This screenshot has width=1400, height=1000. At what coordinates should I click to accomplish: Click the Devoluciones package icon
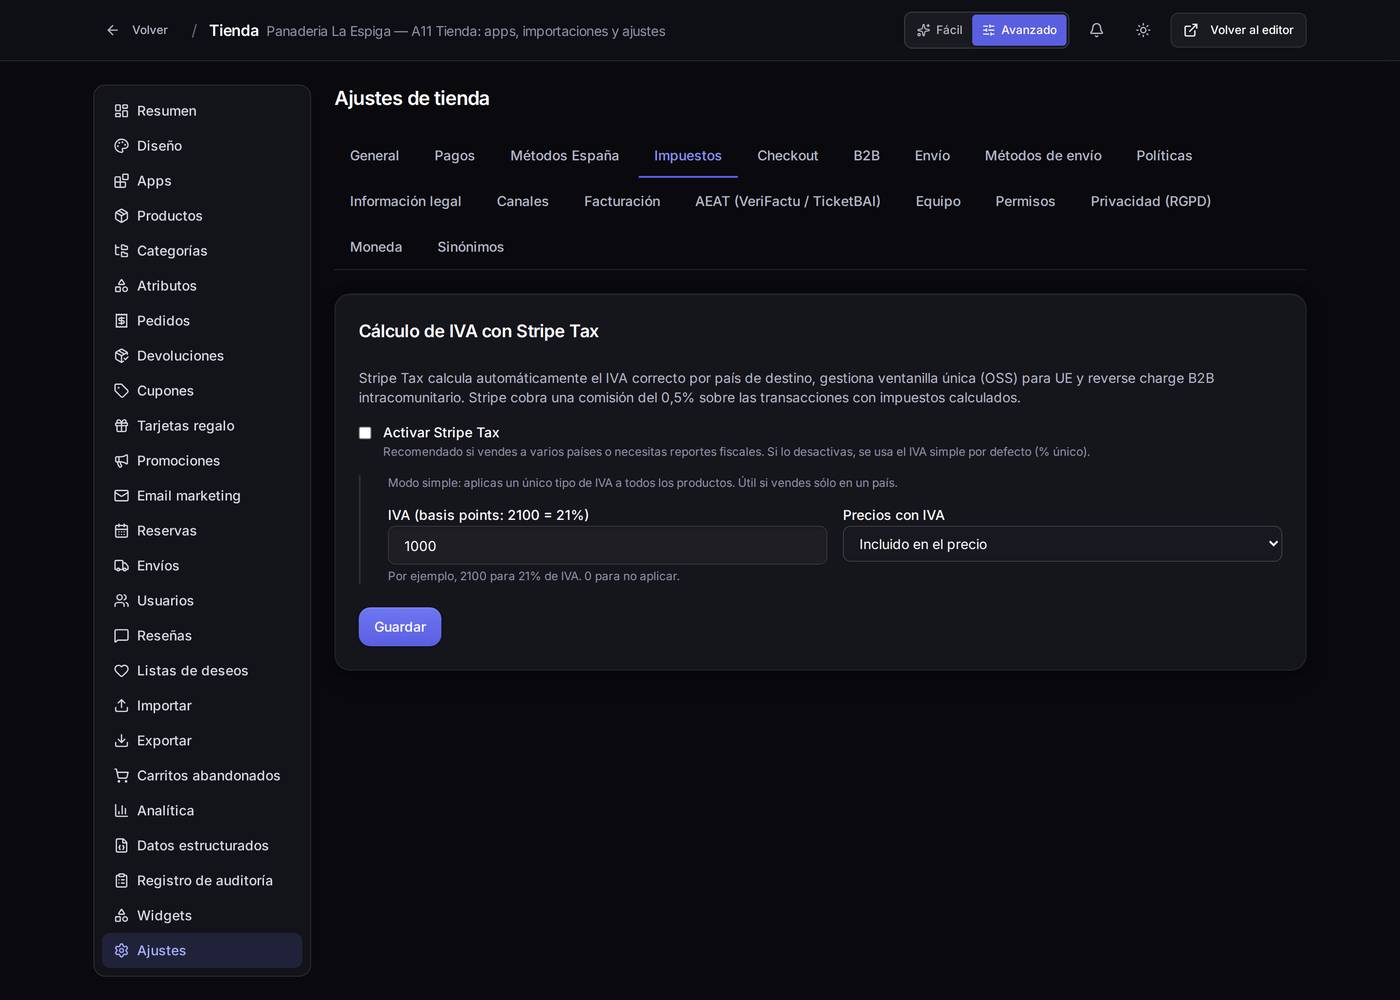[x=121, y=356]
